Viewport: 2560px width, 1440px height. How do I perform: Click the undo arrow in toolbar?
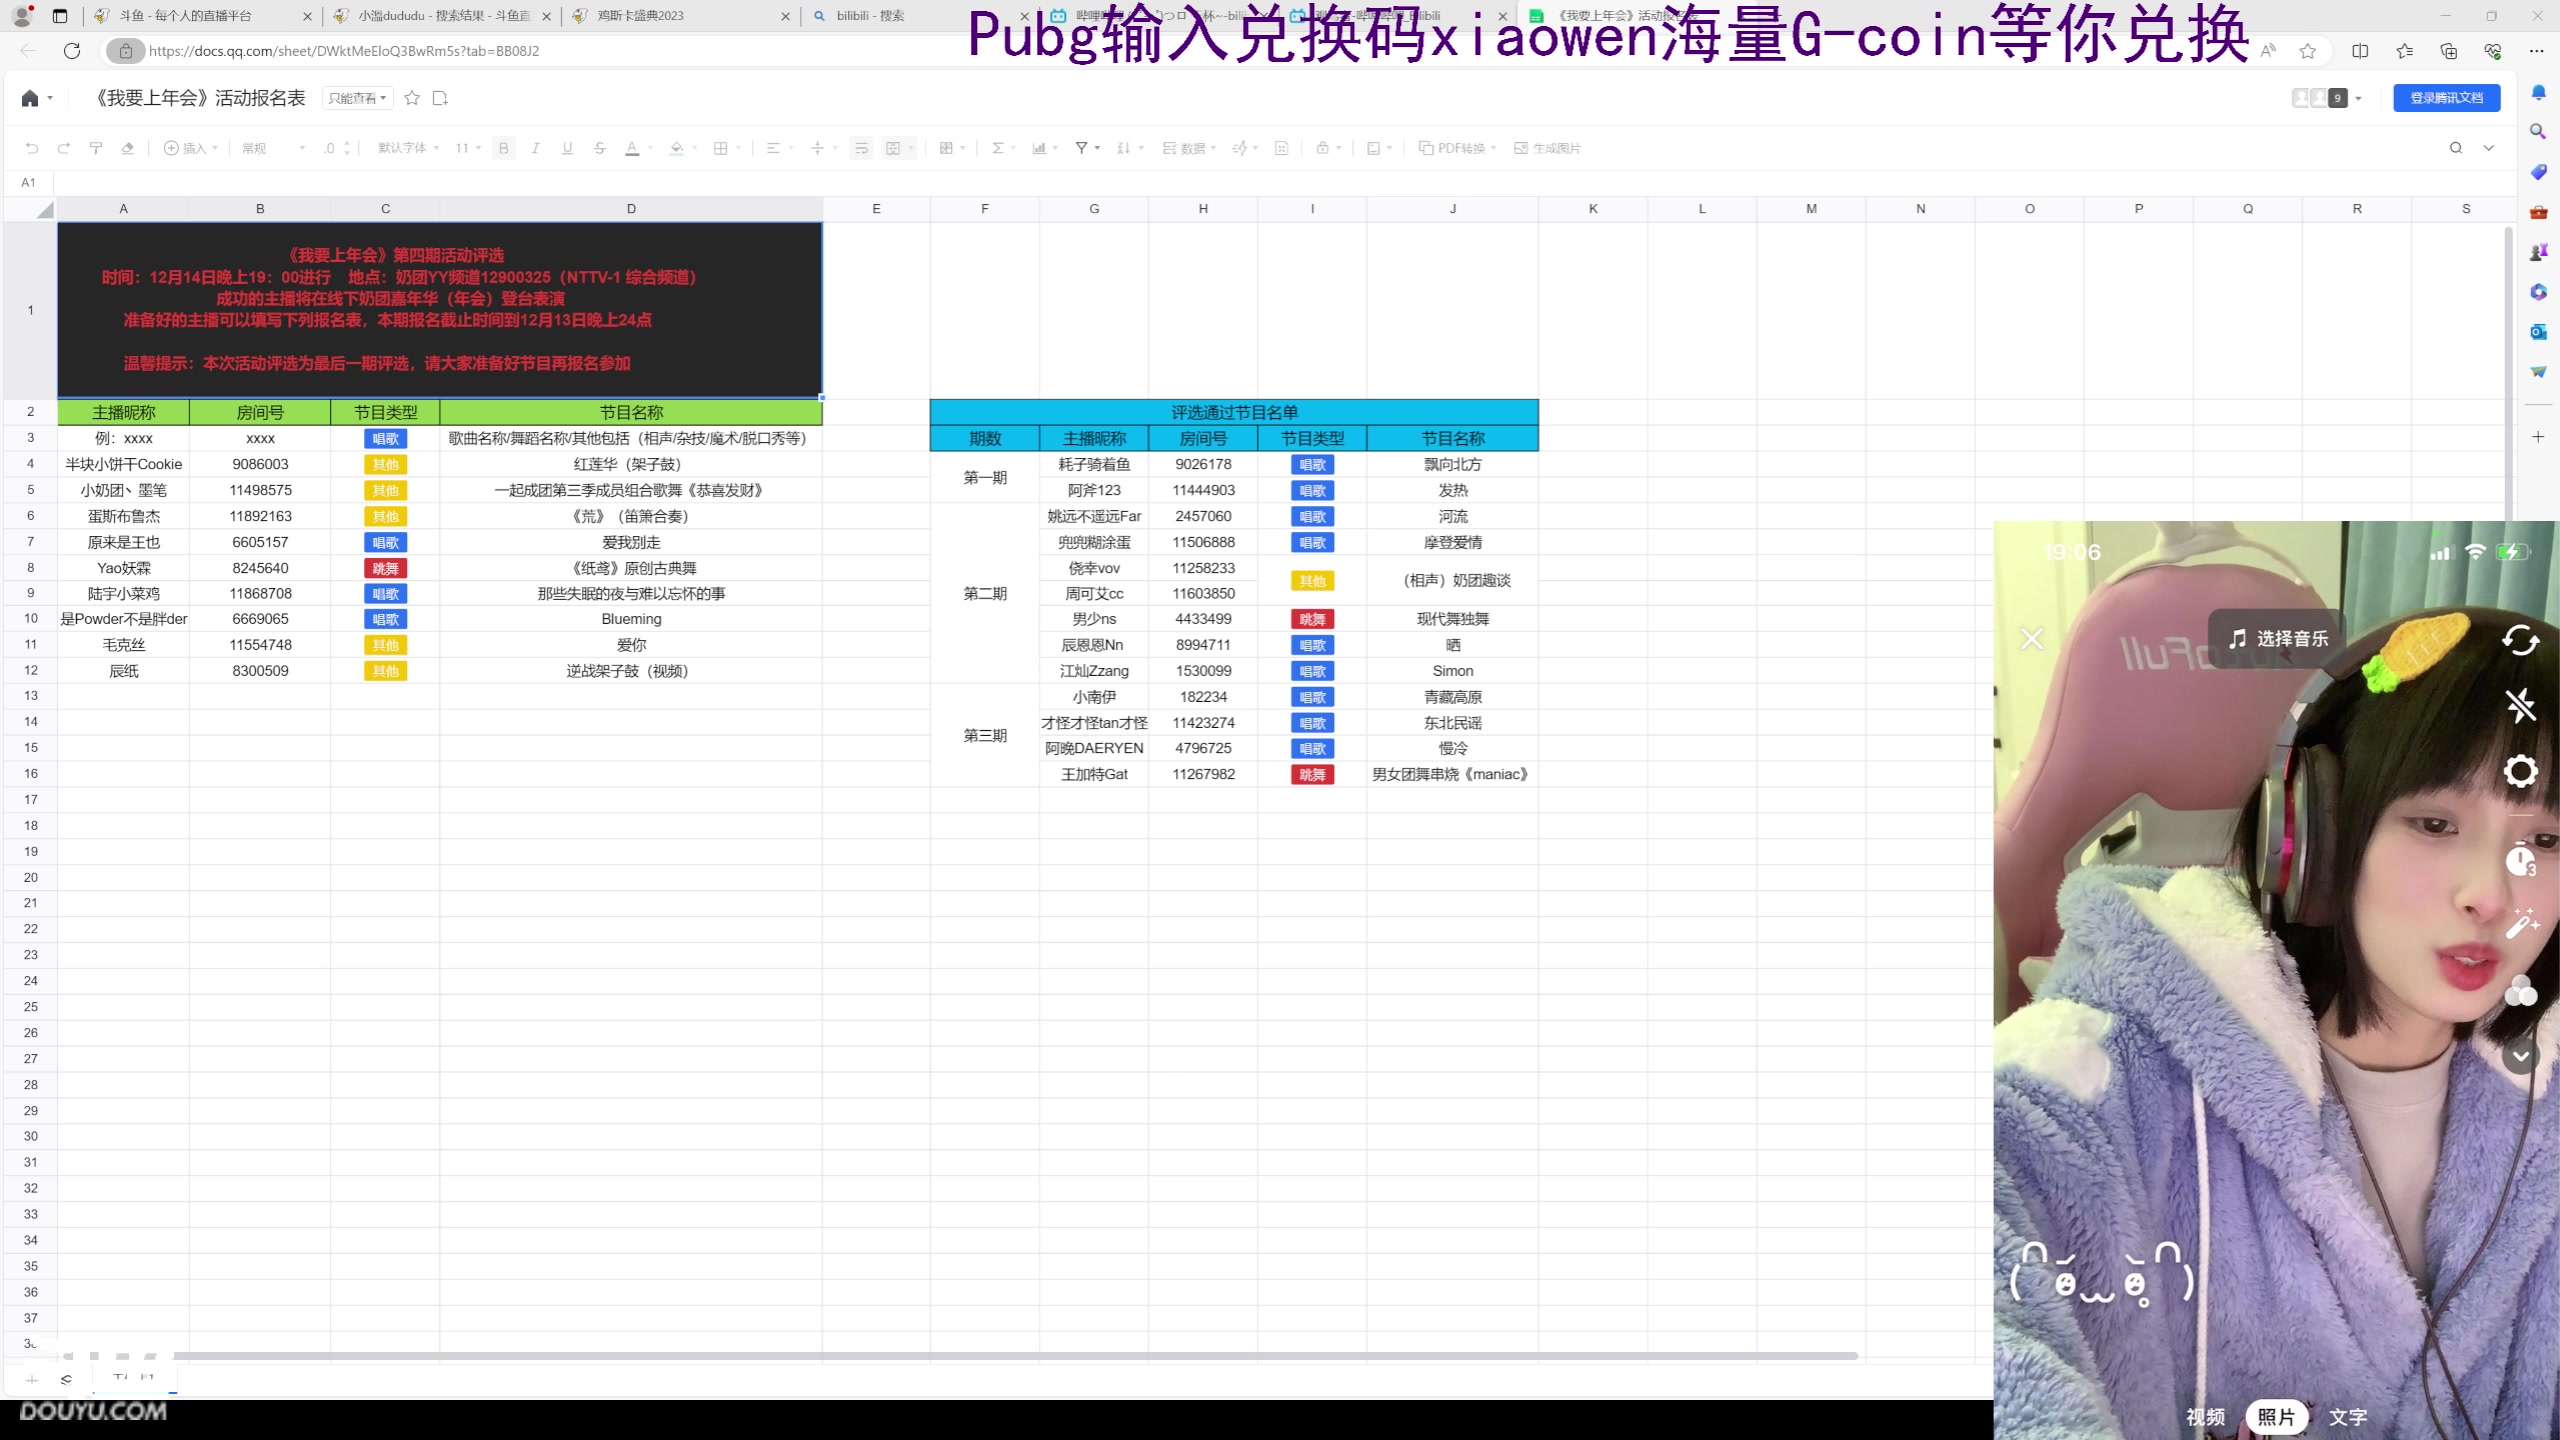click(32, 148)
